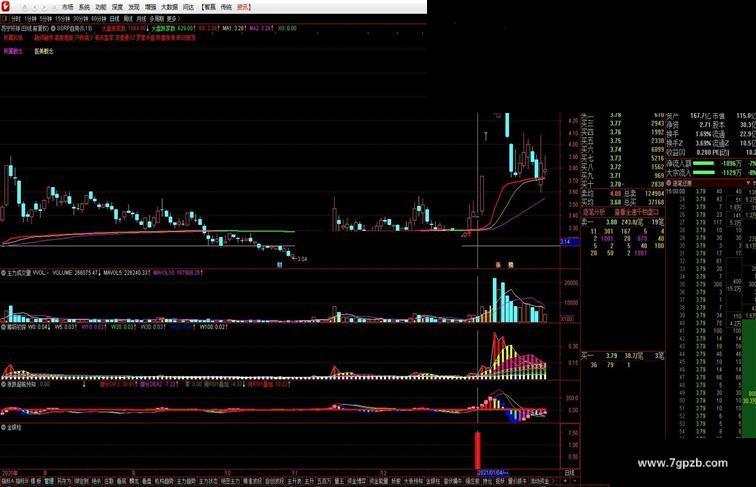Viewport: 756px width, 487px height.
Task: Click the forward navigation arrow
Action: (x=44, y=7)
